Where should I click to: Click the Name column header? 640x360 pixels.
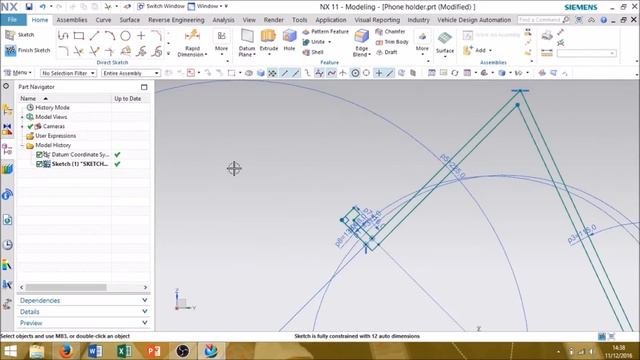pos(64,98)
